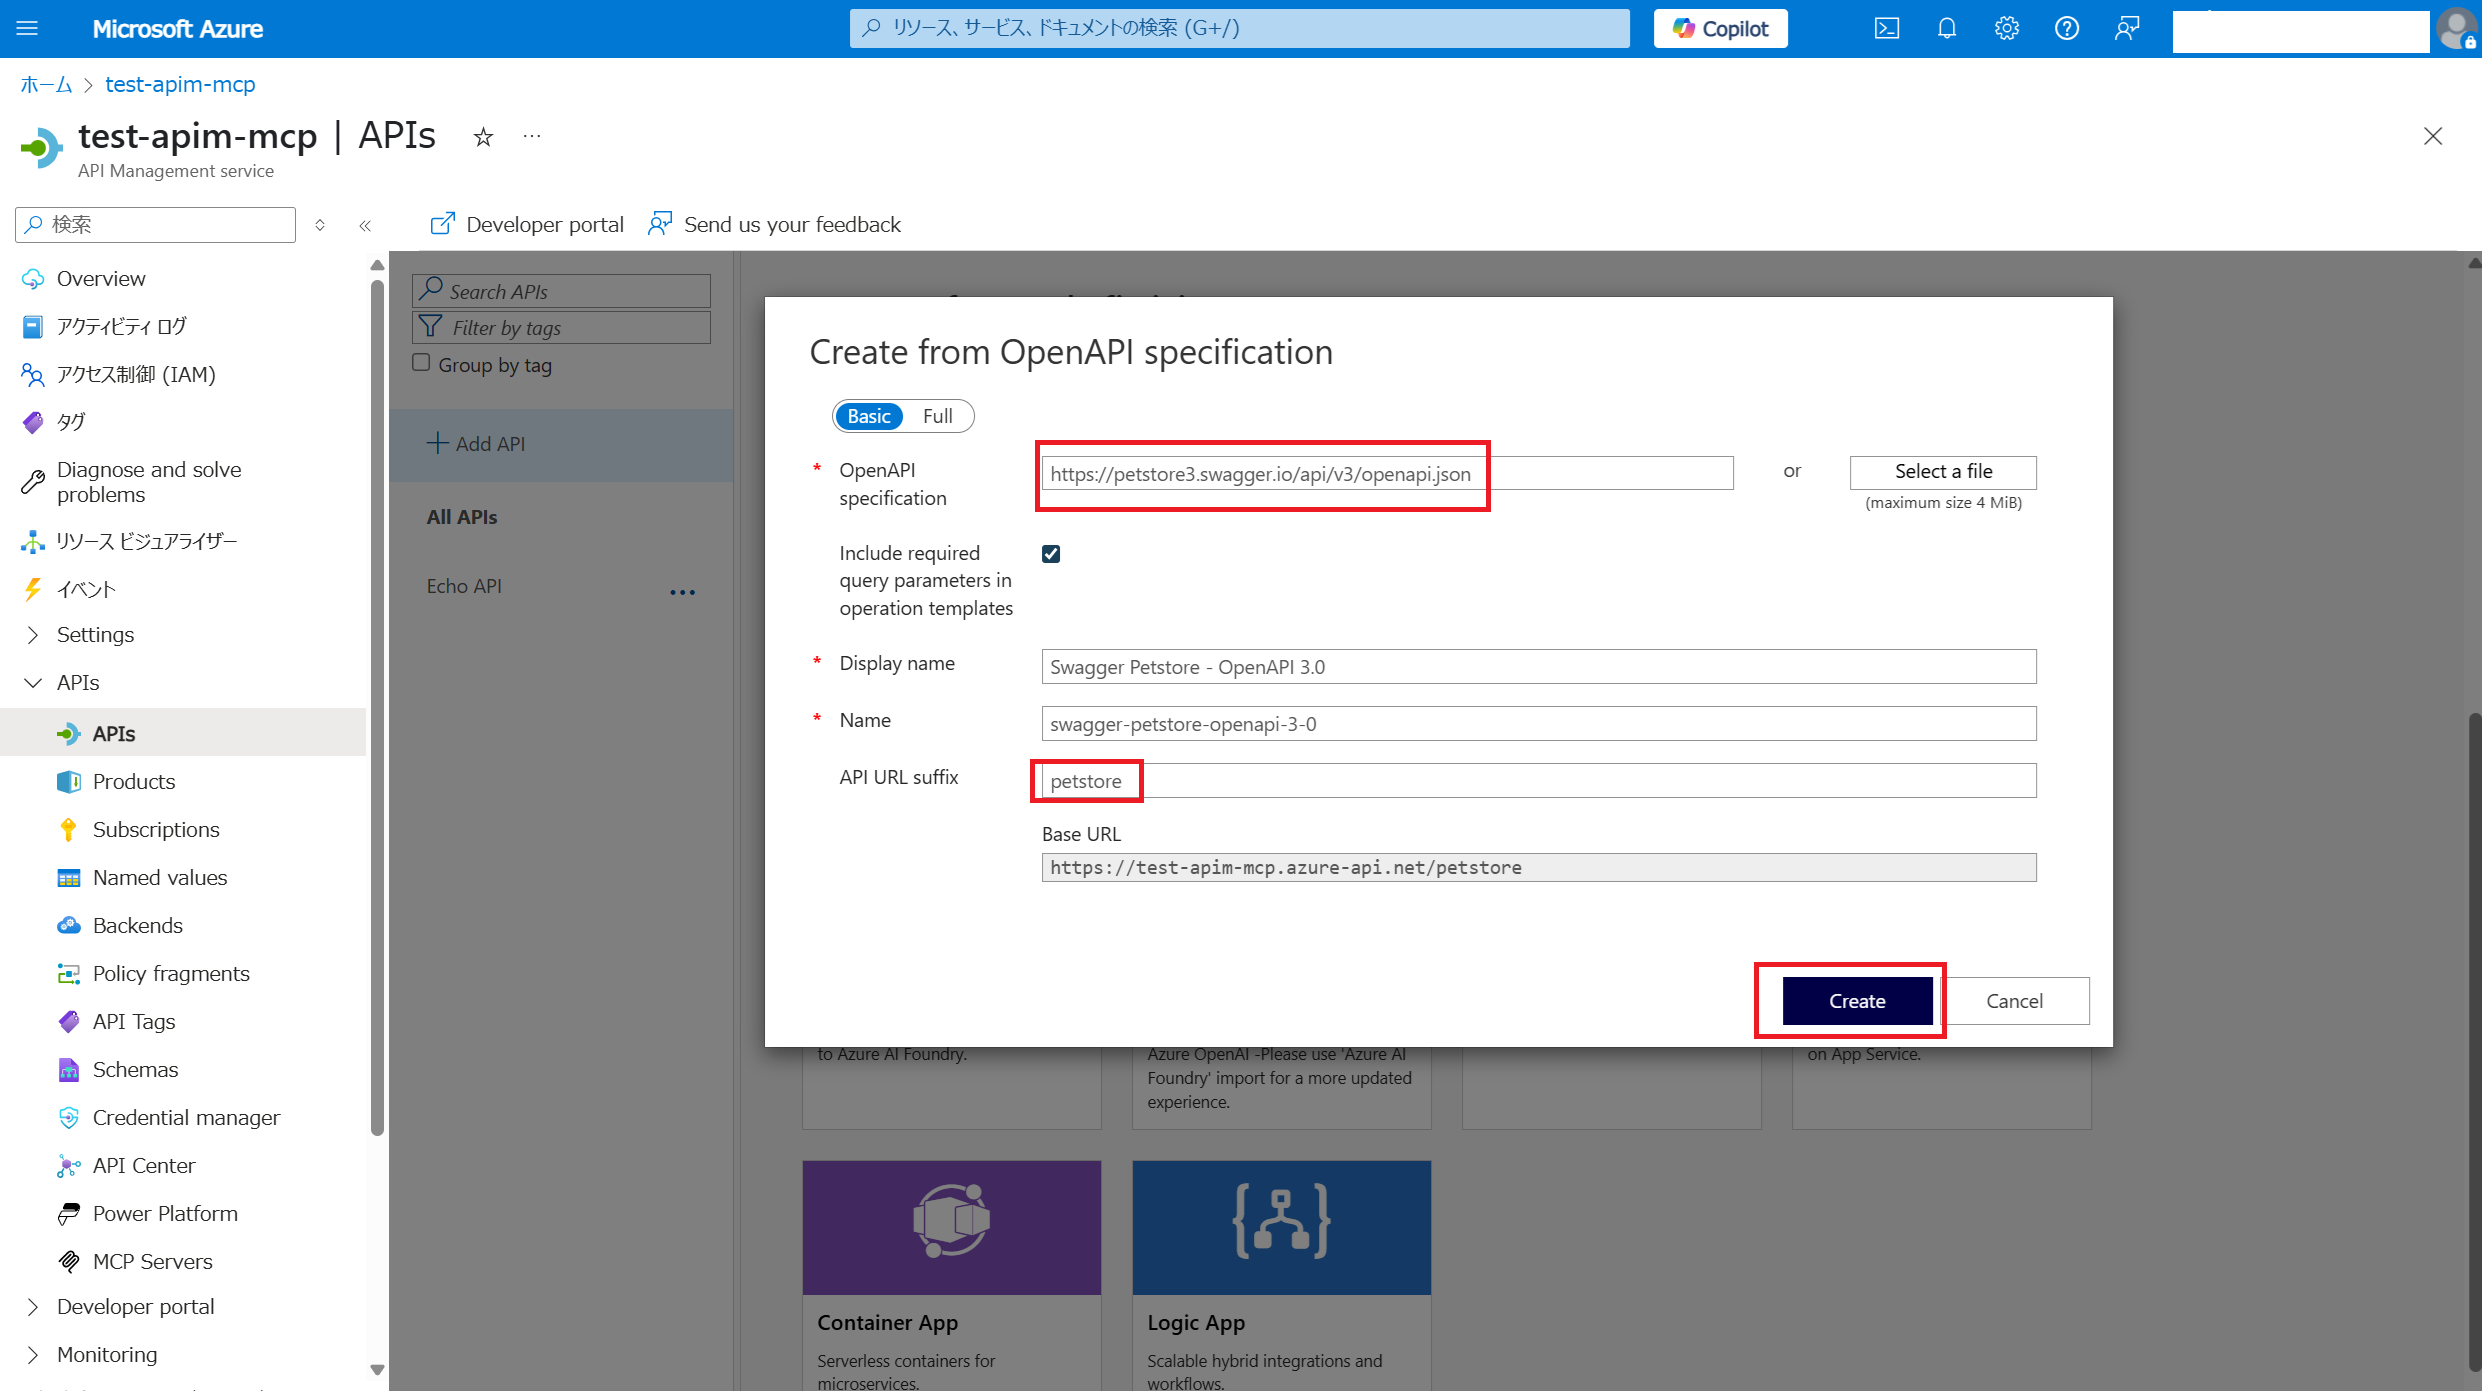Open リソース ビジュアライザー in the sidebar
Screen dimensions: 2482x1391
[146, 541]
